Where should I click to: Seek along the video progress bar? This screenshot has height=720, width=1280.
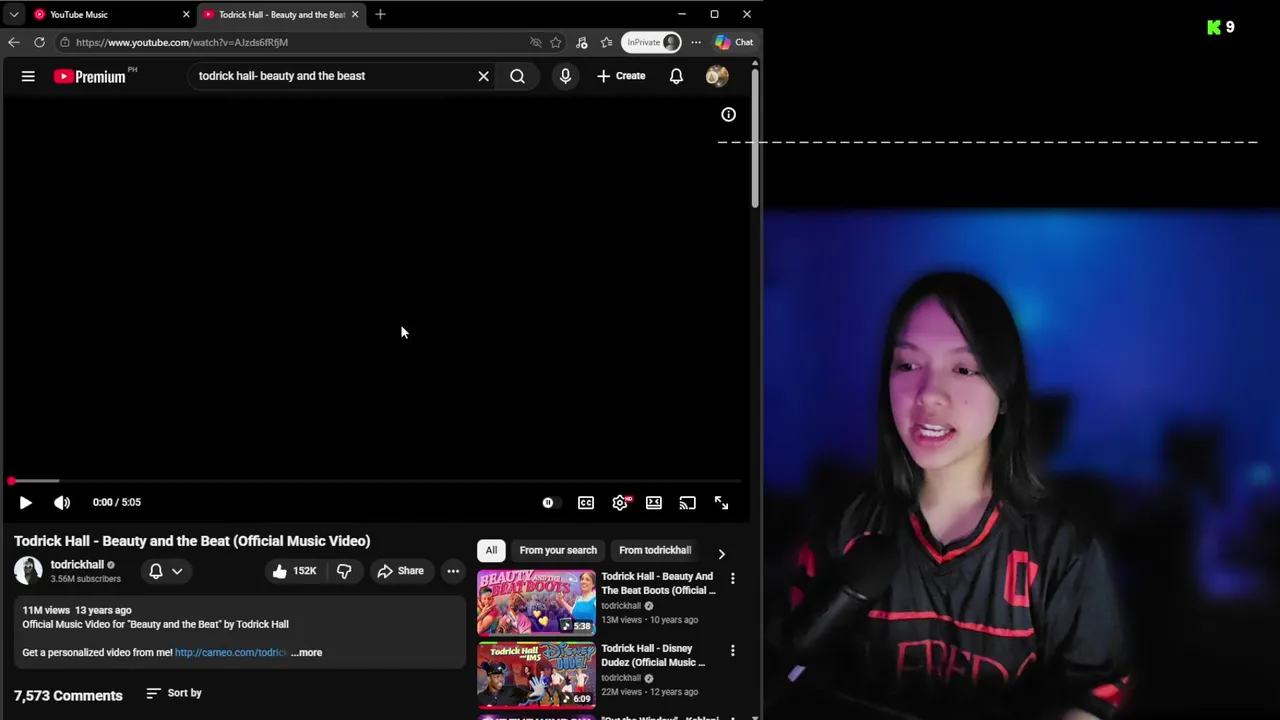coord(377,481)
